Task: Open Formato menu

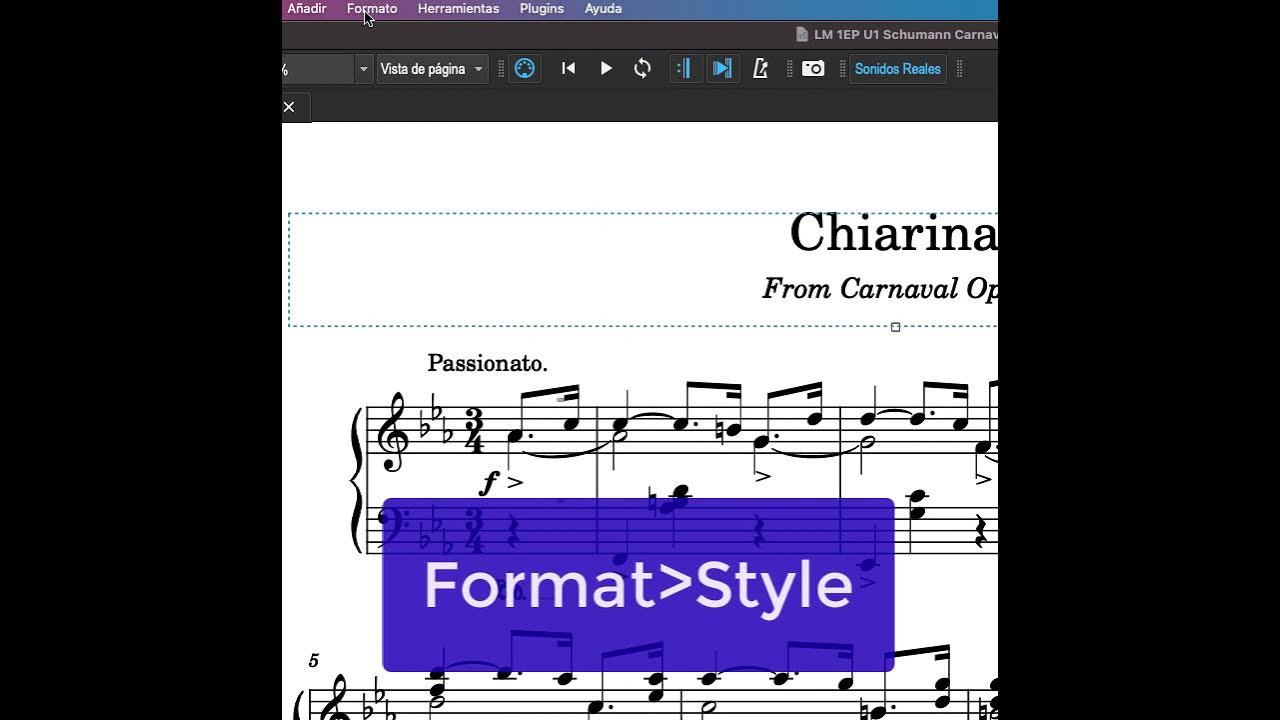Action: tap(372, 8)
